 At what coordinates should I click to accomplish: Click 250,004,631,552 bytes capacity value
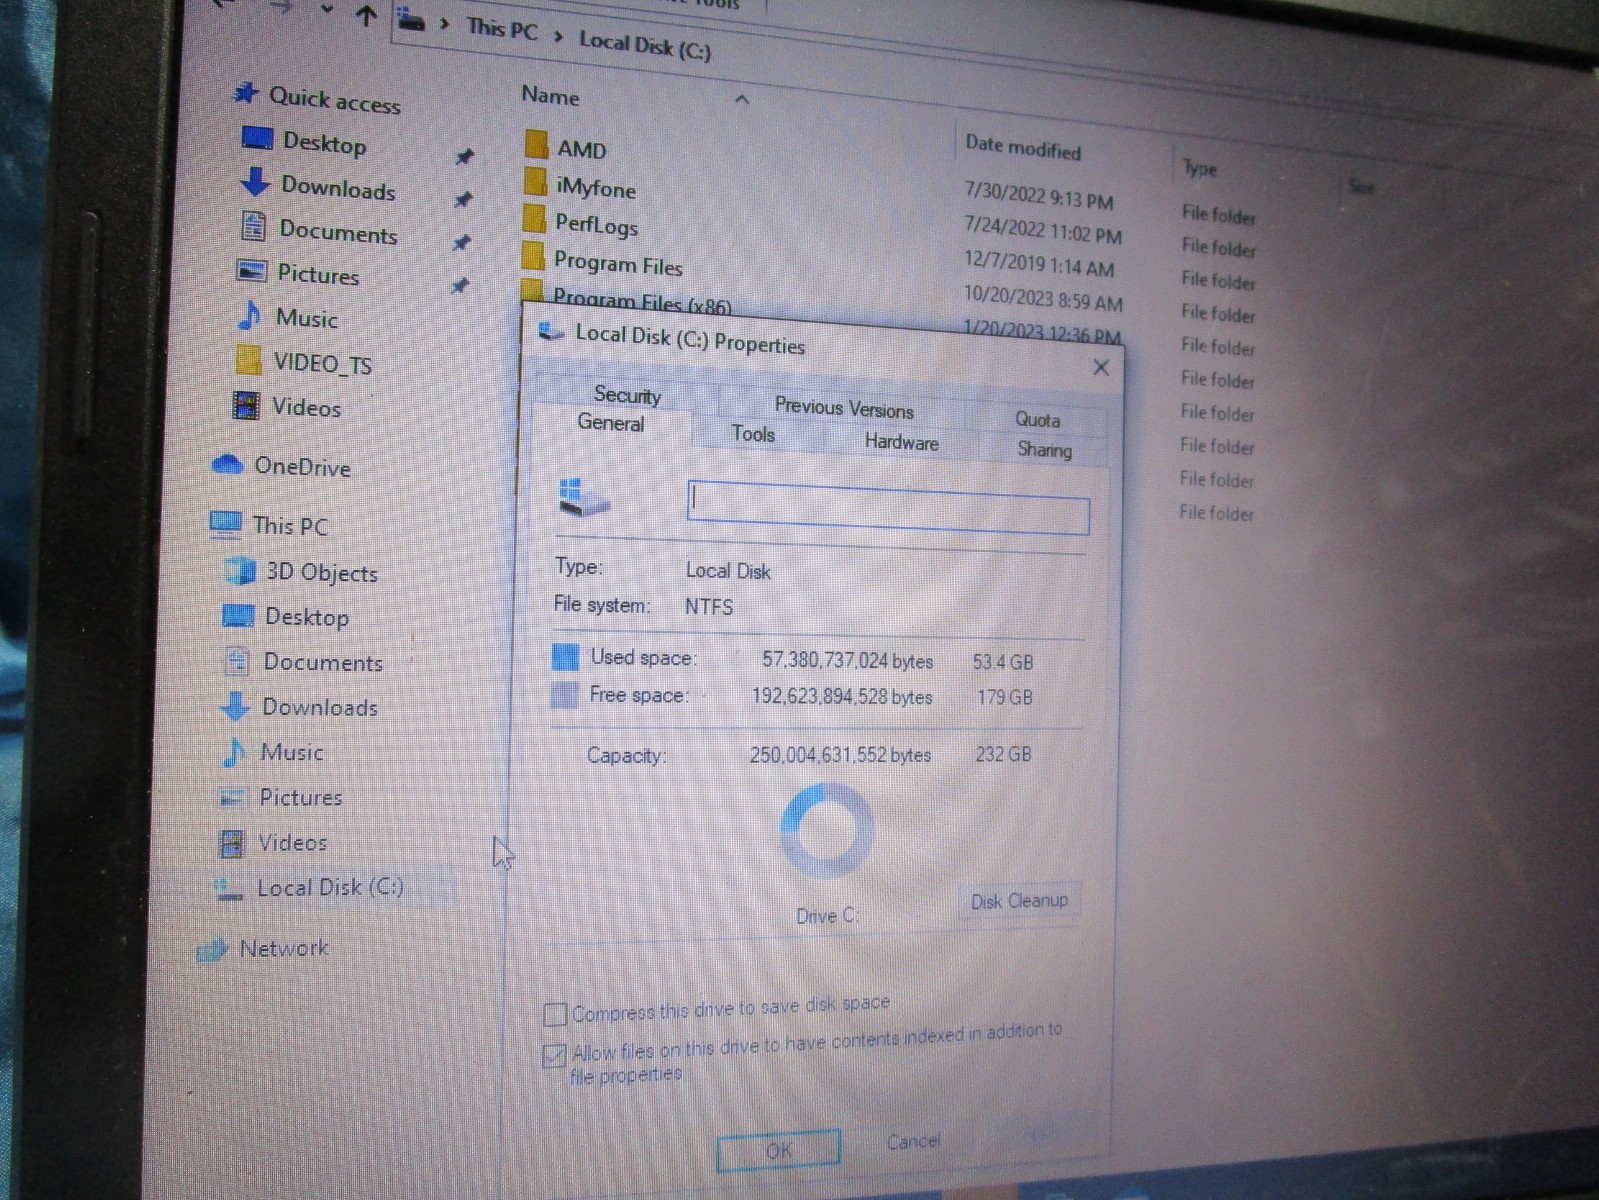pos(839,754)
